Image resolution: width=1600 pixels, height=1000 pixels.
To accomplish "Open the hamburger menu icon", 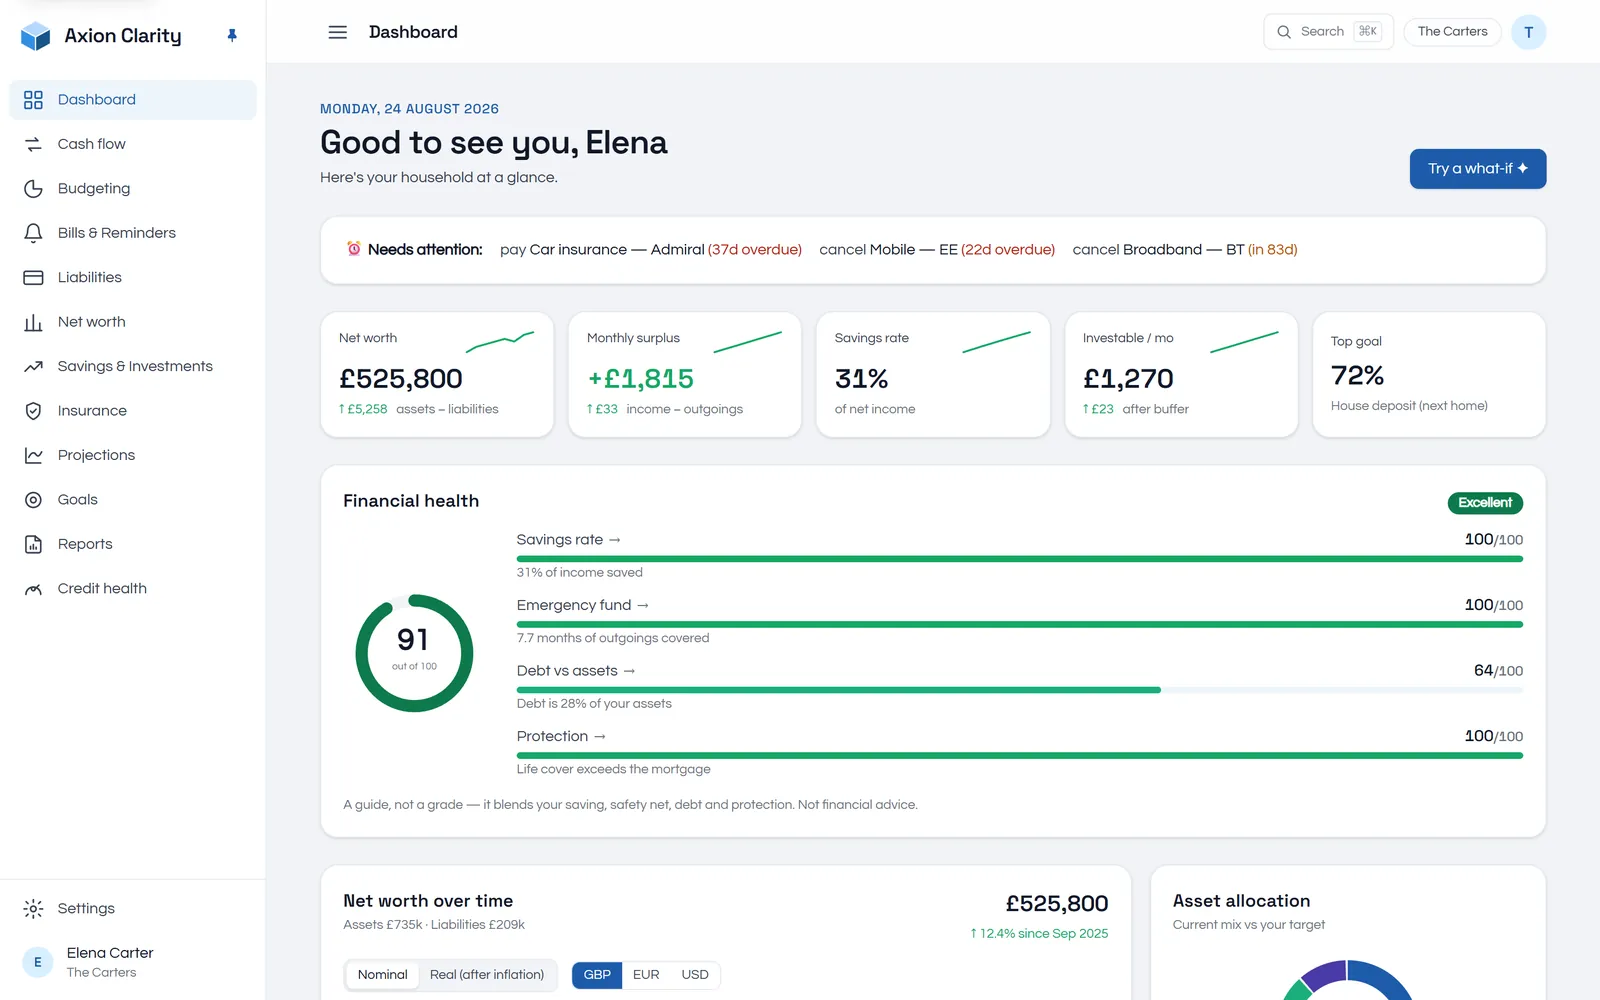I will (x=338, y=32).
